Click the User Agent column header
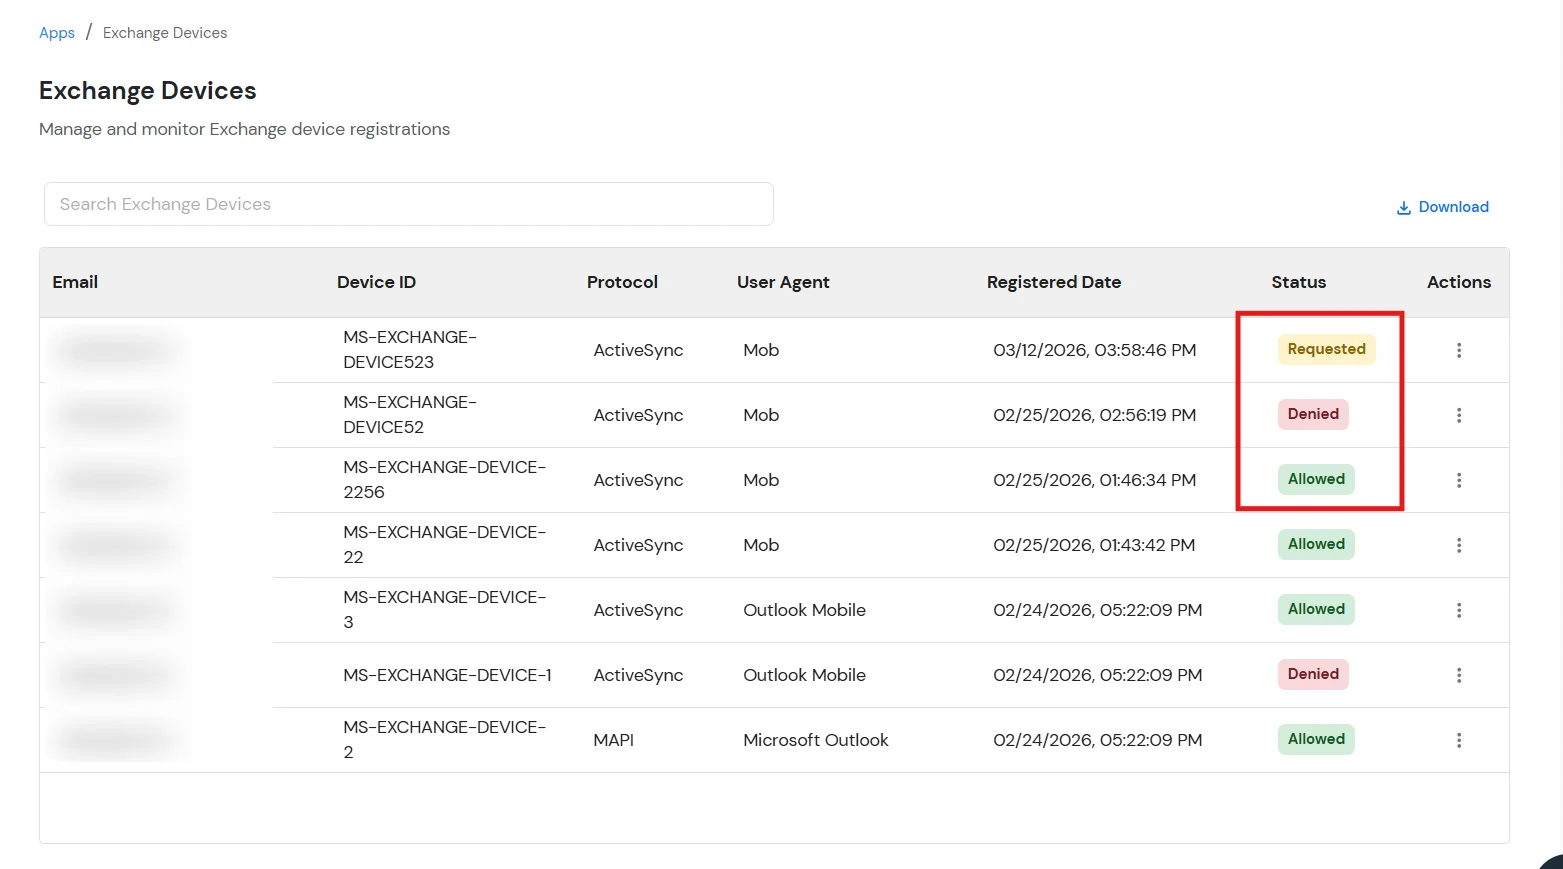1563x869 pixels. (x=783, y=282)
